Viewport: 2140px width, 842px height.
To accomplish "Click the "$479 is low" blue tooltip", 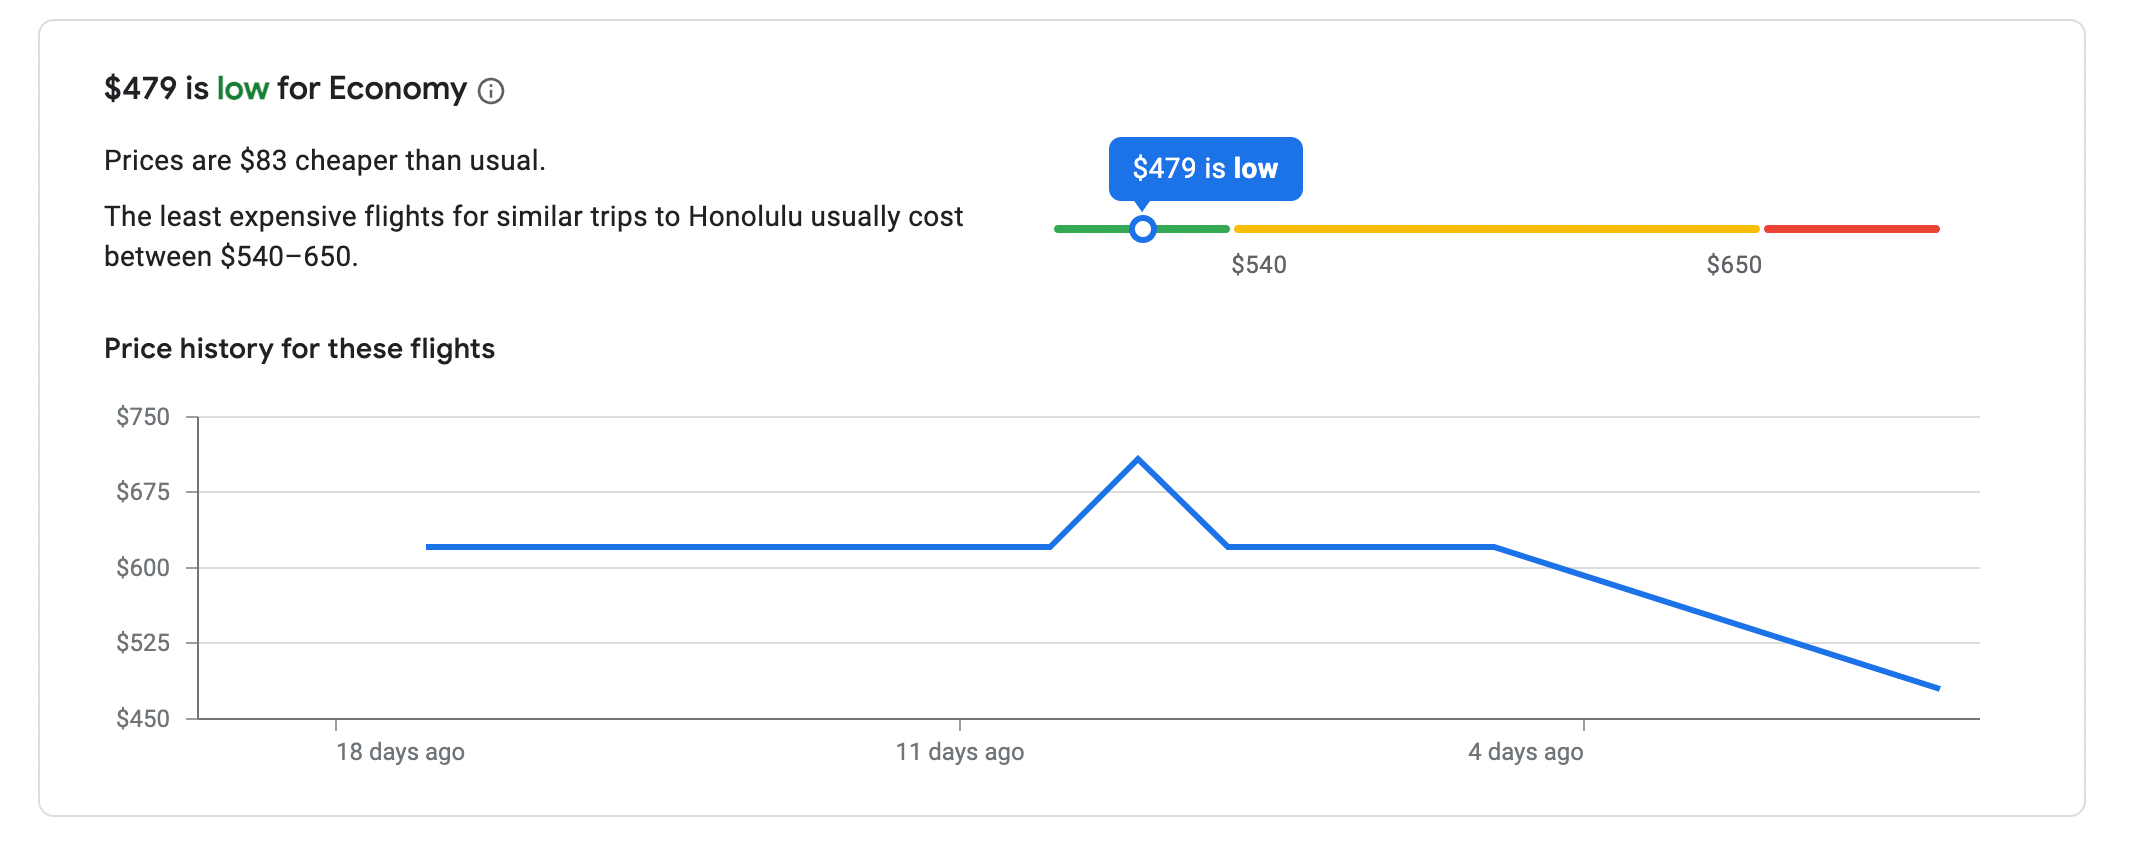I will coord(1205,168).
